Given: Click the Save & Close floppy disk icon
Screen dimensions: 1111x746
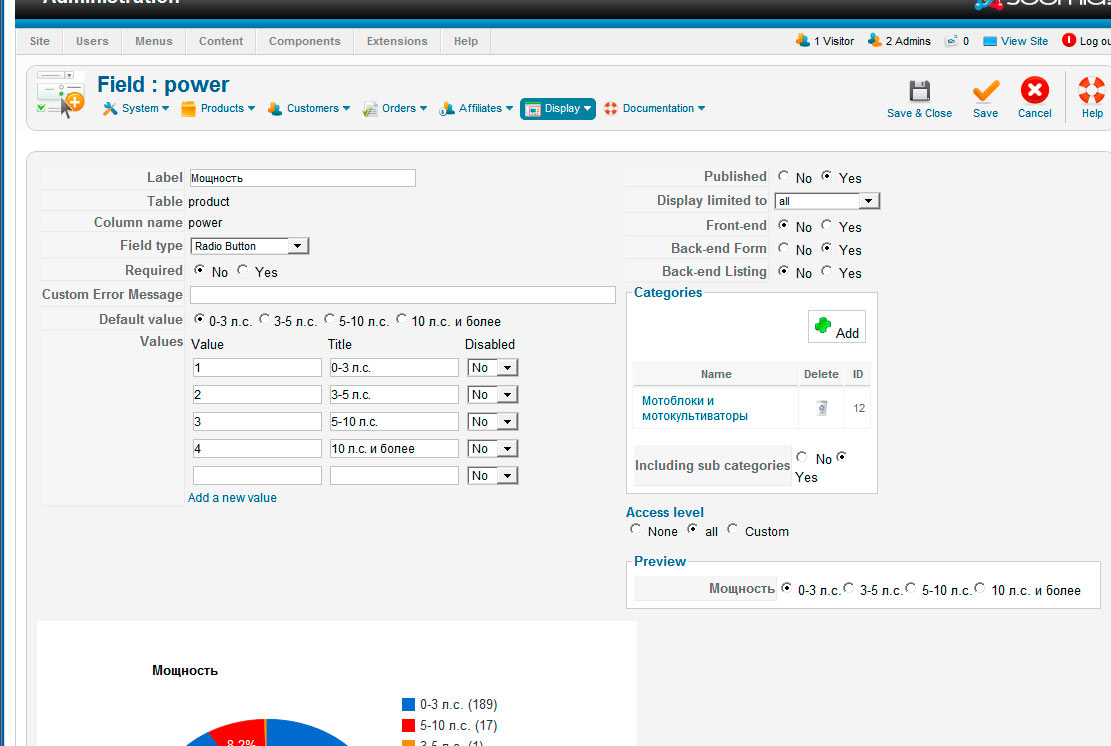Looking at the screenshot, I should pyautogui.click(x=919, y=91).
